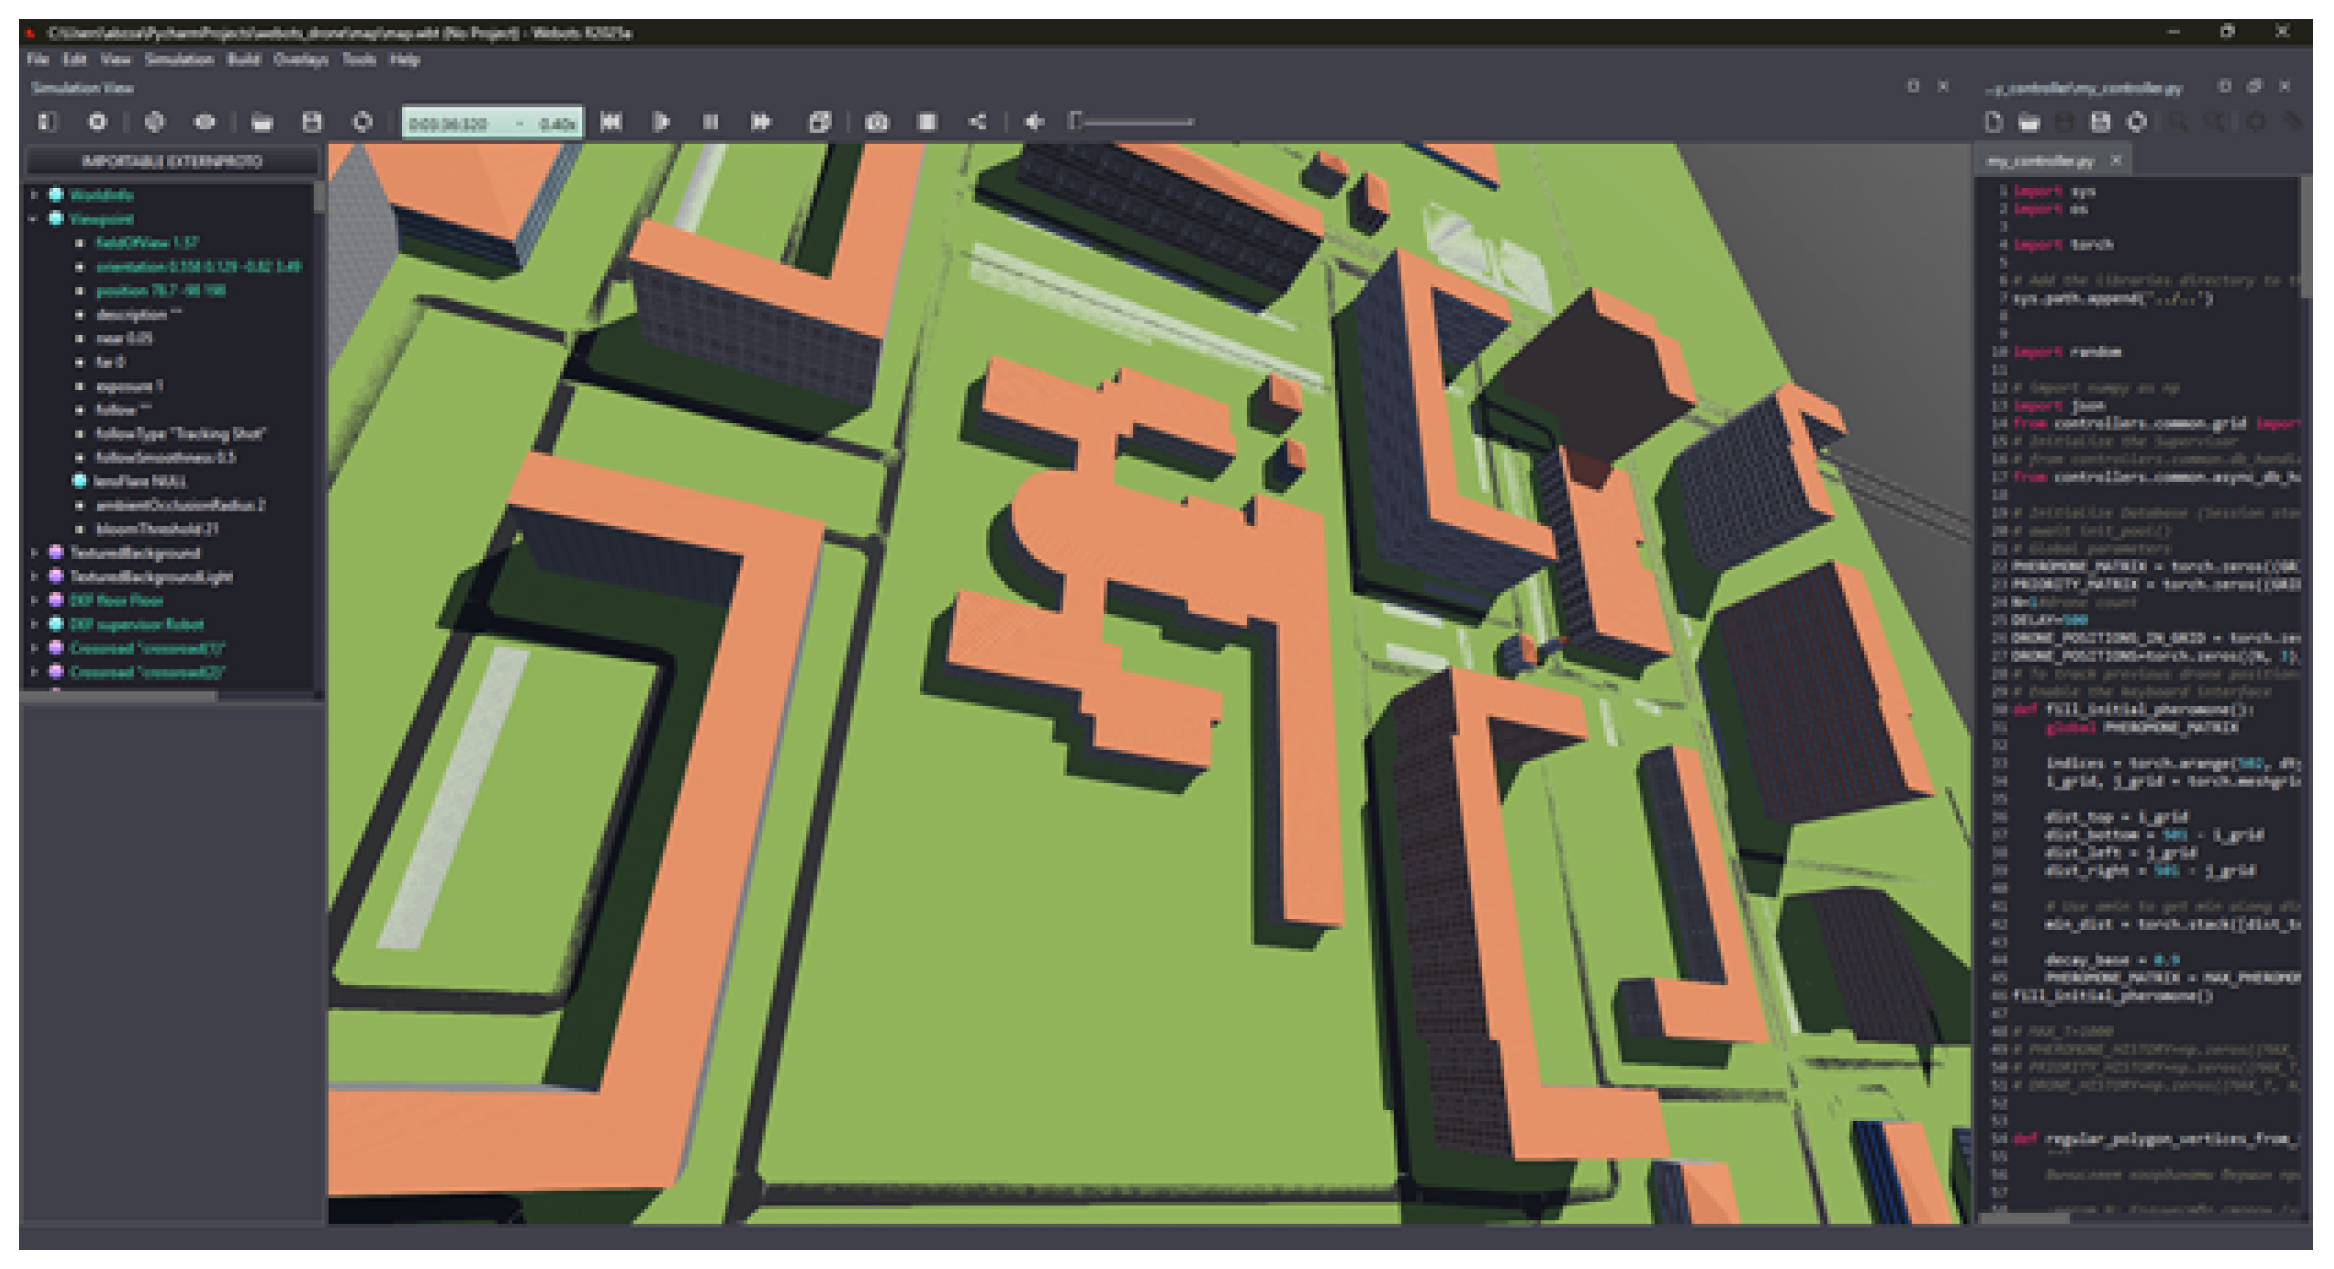This screenshot has height=1269, width=2334.
Task: Expand the WorldInfo node
Action: [34, 195]
